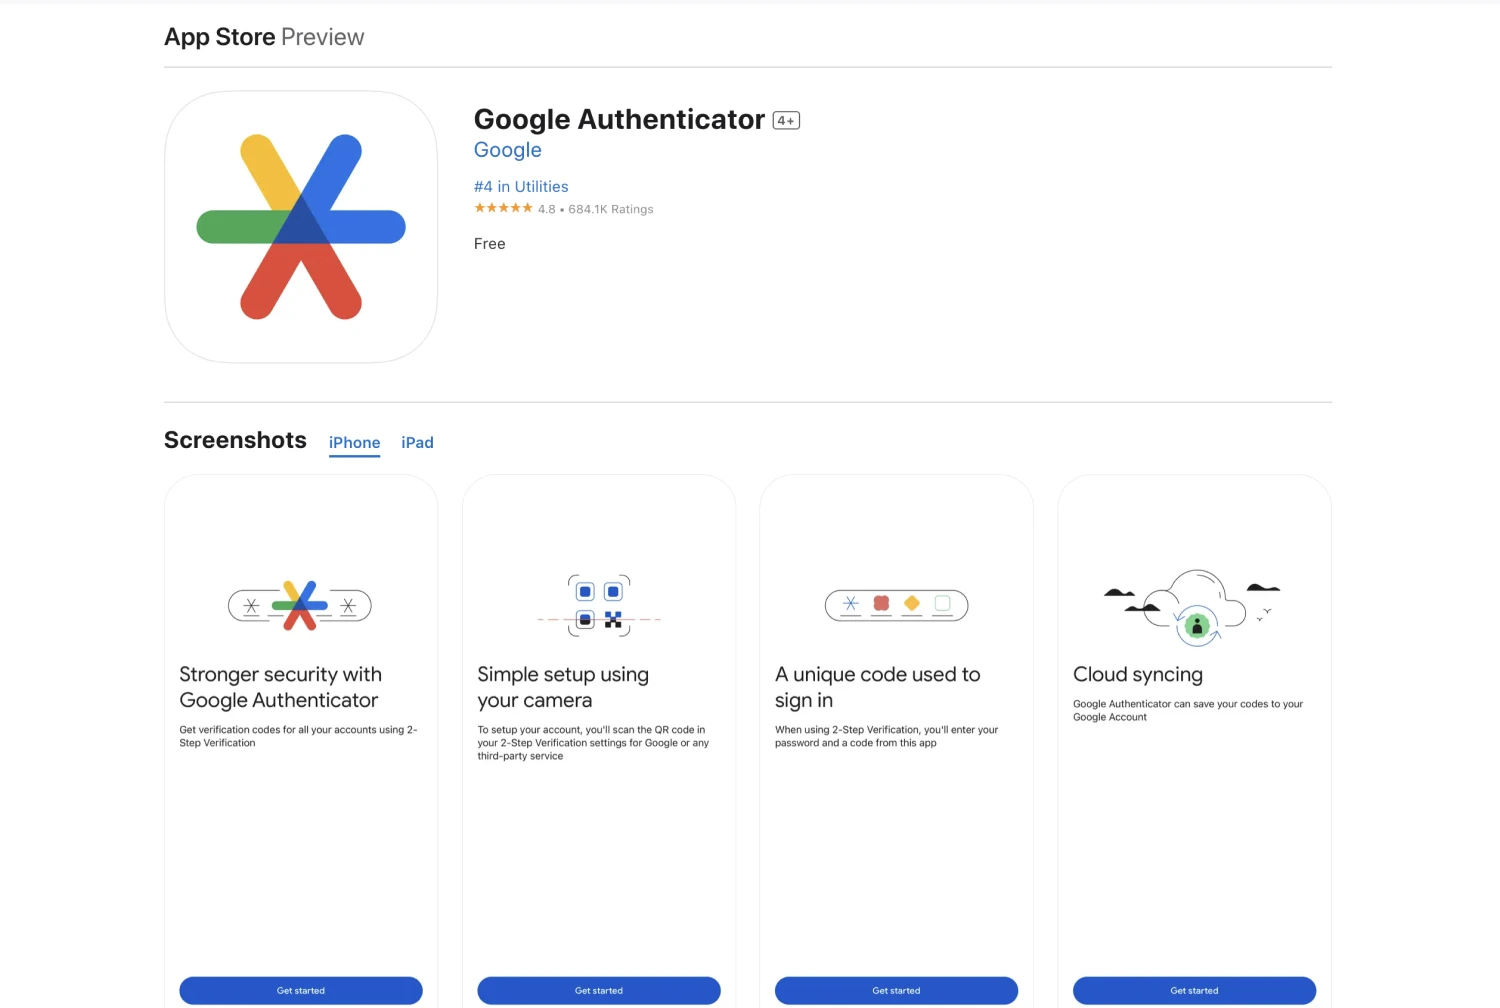Click the App Store Preview header

point(264,37)
